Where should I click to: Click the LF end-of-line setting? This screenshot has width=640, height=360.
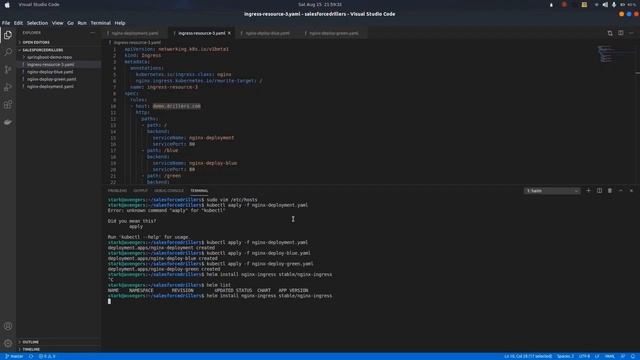click(597, 356)
